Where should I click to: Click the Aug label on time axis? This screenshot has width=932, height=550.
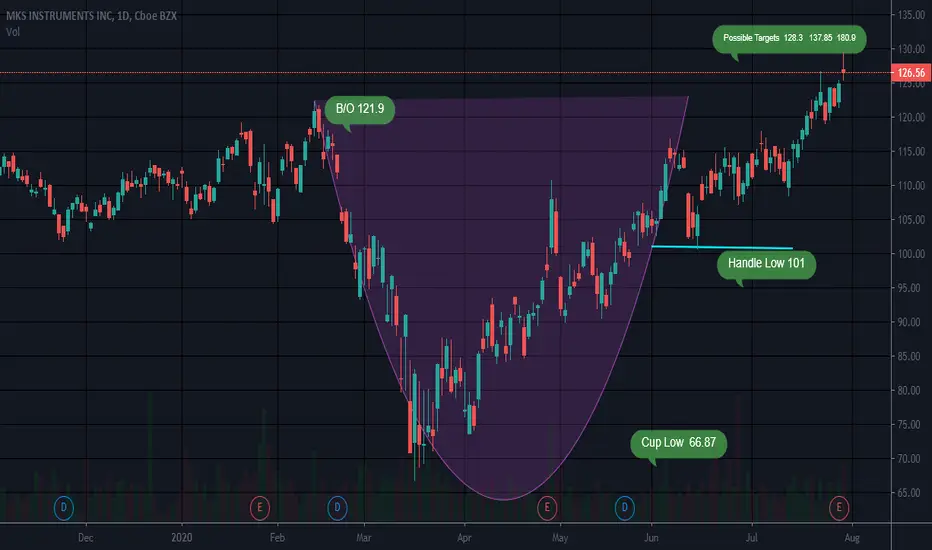(x=852, y=538)
